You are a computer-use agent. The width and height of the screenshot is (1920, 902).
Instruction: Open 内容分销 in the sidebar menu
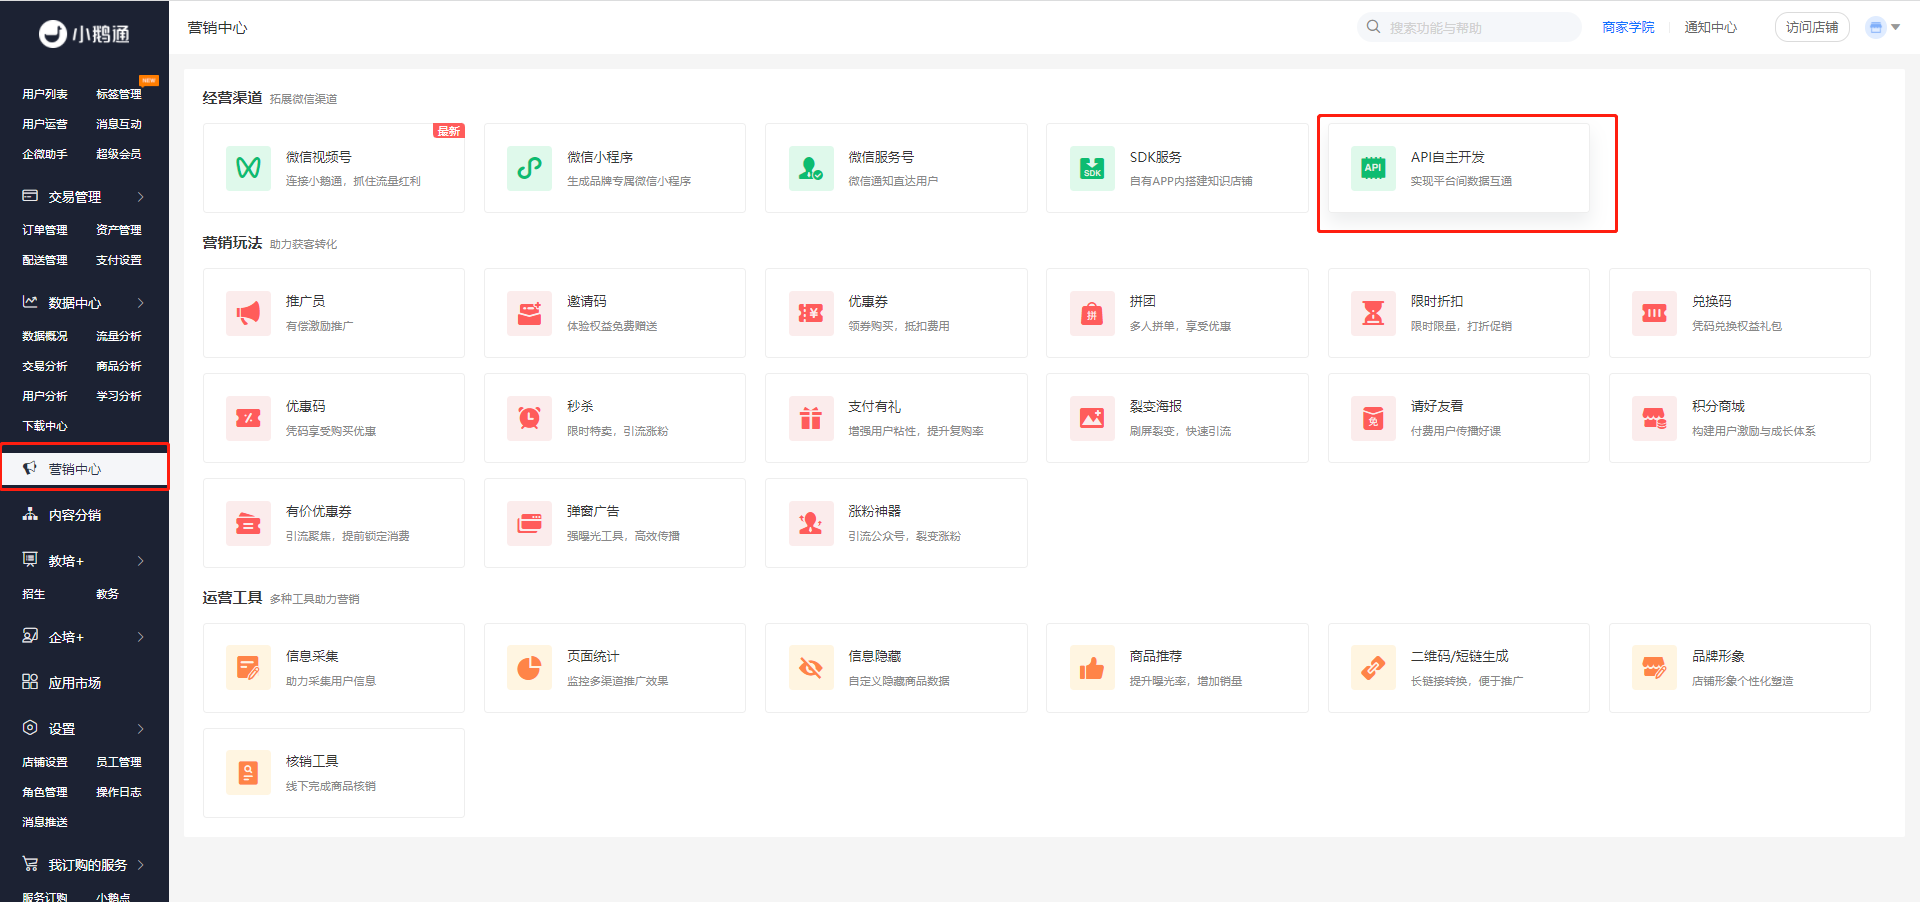tap(75, 515)
